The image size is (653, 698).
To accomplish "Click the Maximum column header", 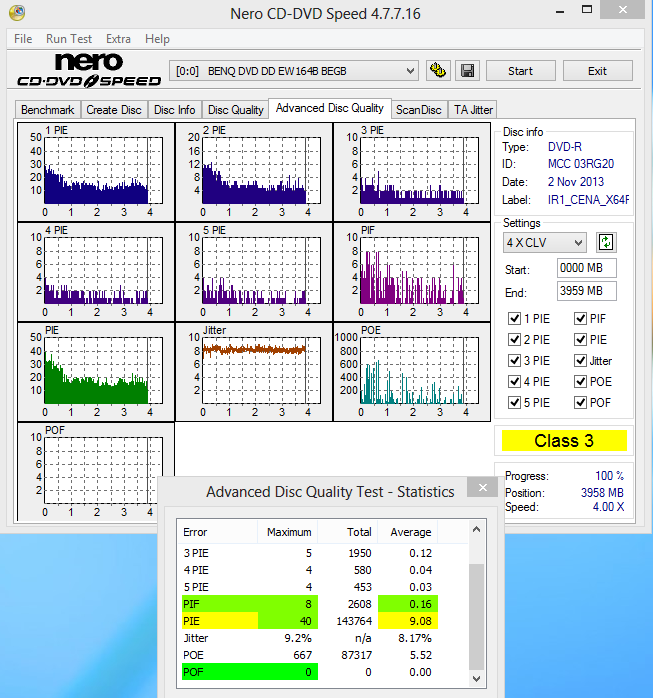I will click(x=288, y=532).
